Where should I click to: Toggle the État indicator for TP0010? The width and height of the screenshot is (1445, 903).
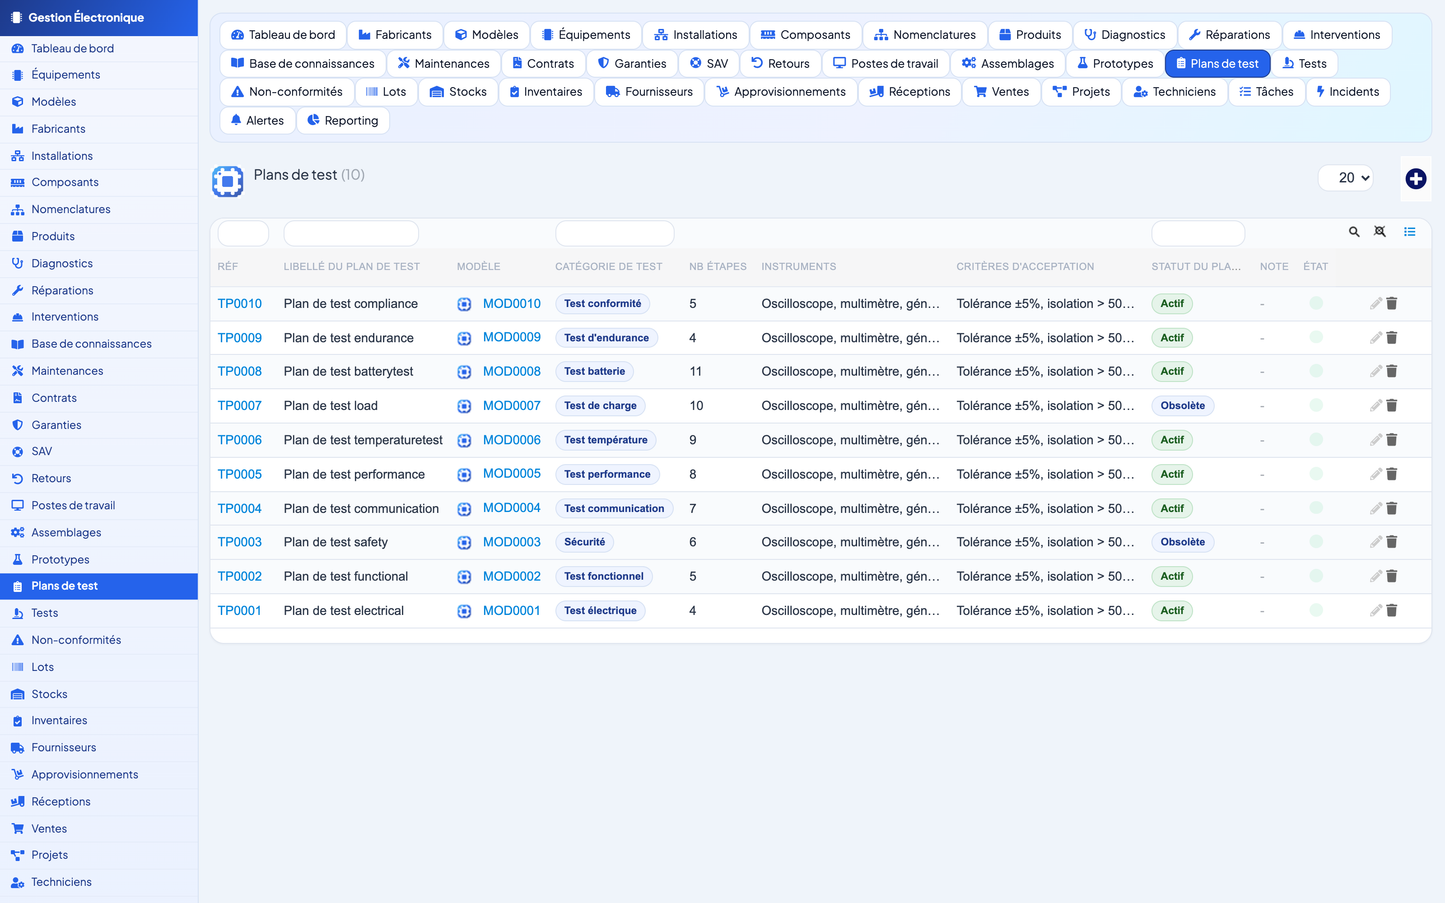tap(1316, 303)
